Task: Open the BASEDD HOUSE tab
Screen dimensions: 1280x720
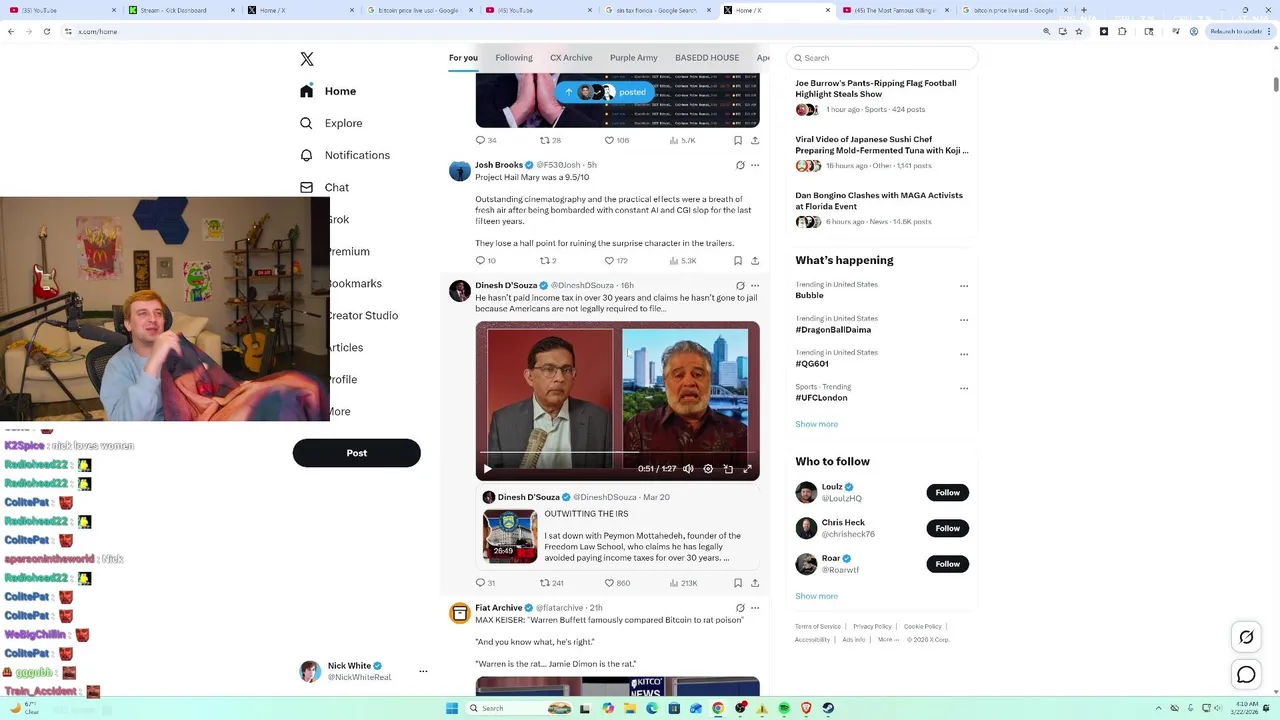Action: [707, 58]
